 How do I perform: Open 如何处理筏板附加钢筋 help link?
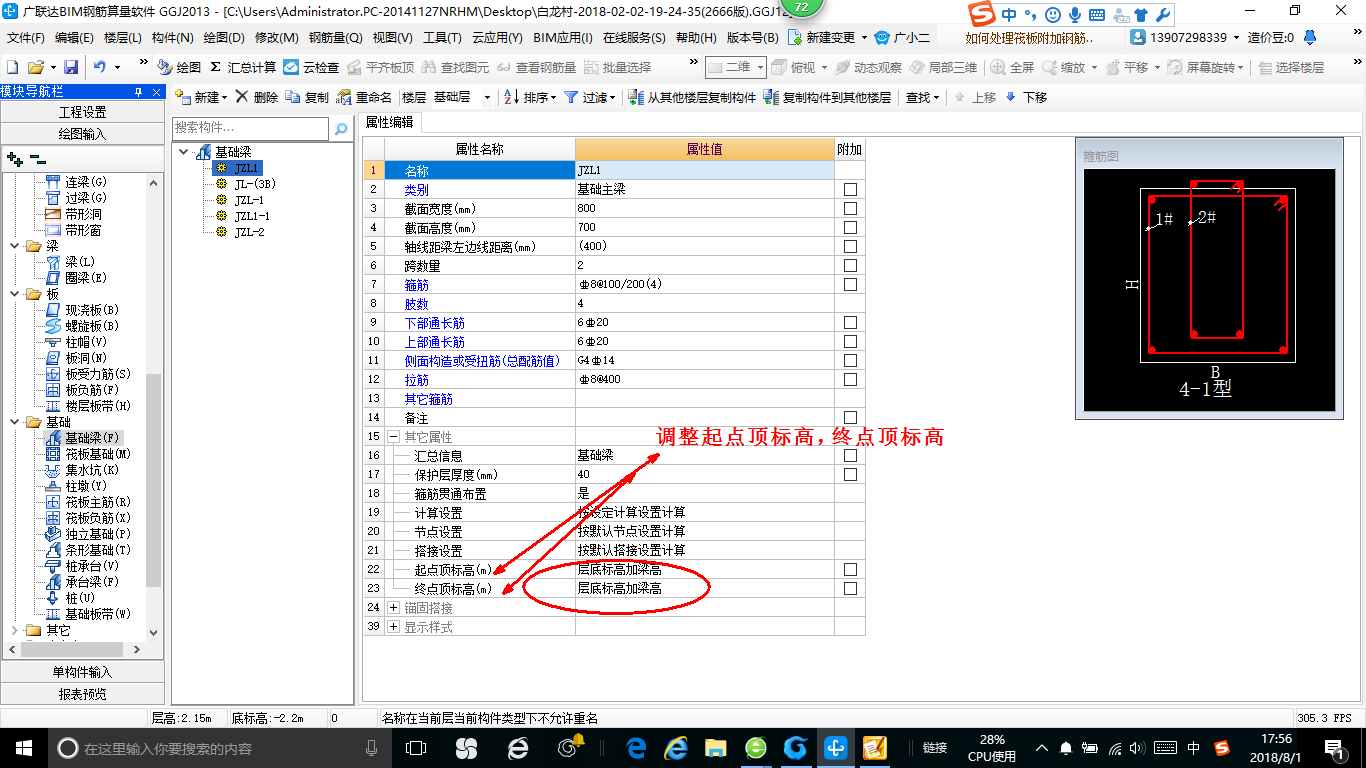[x=1030, y=37]
